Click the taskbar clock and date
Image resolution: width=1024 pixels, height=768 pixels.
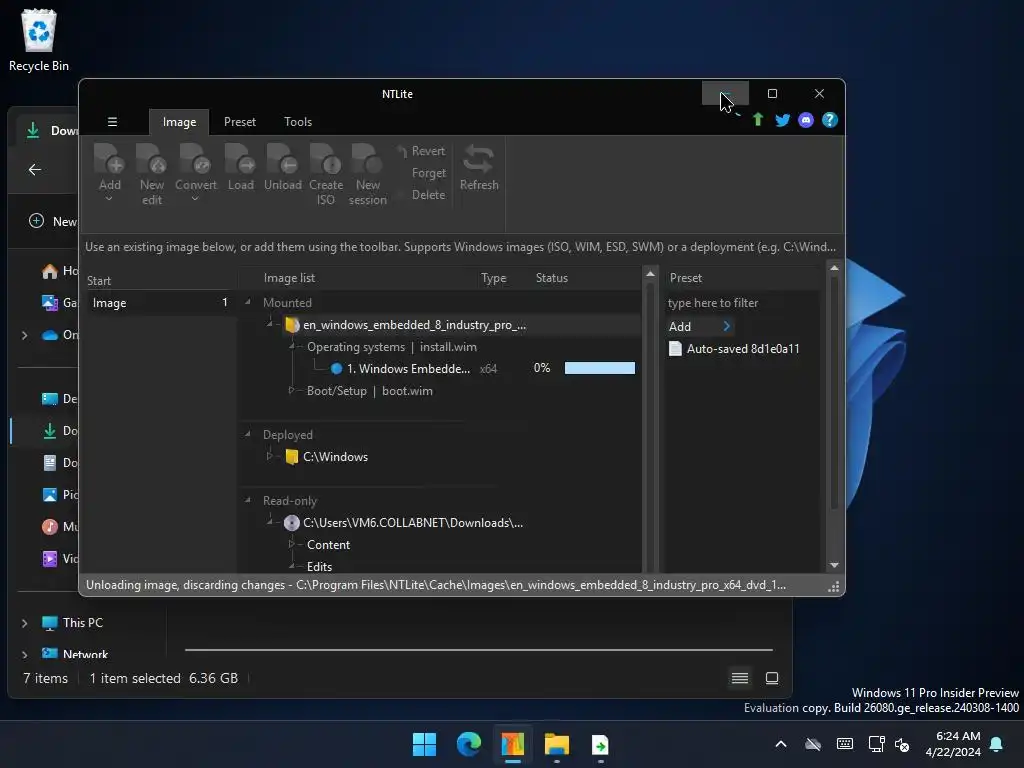point(952,744)
